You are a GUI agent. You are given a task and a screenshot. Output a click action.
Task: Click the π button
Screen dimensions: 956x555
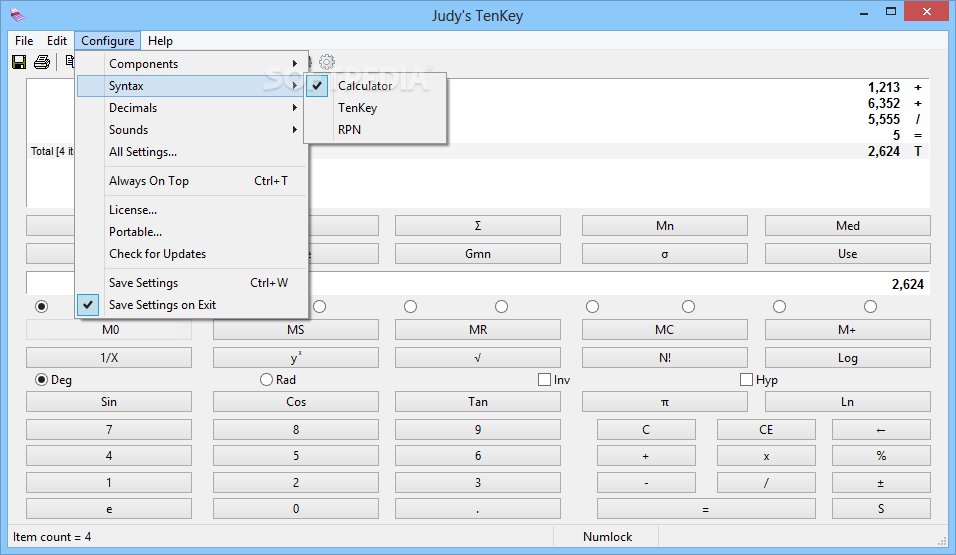(665, 402)
